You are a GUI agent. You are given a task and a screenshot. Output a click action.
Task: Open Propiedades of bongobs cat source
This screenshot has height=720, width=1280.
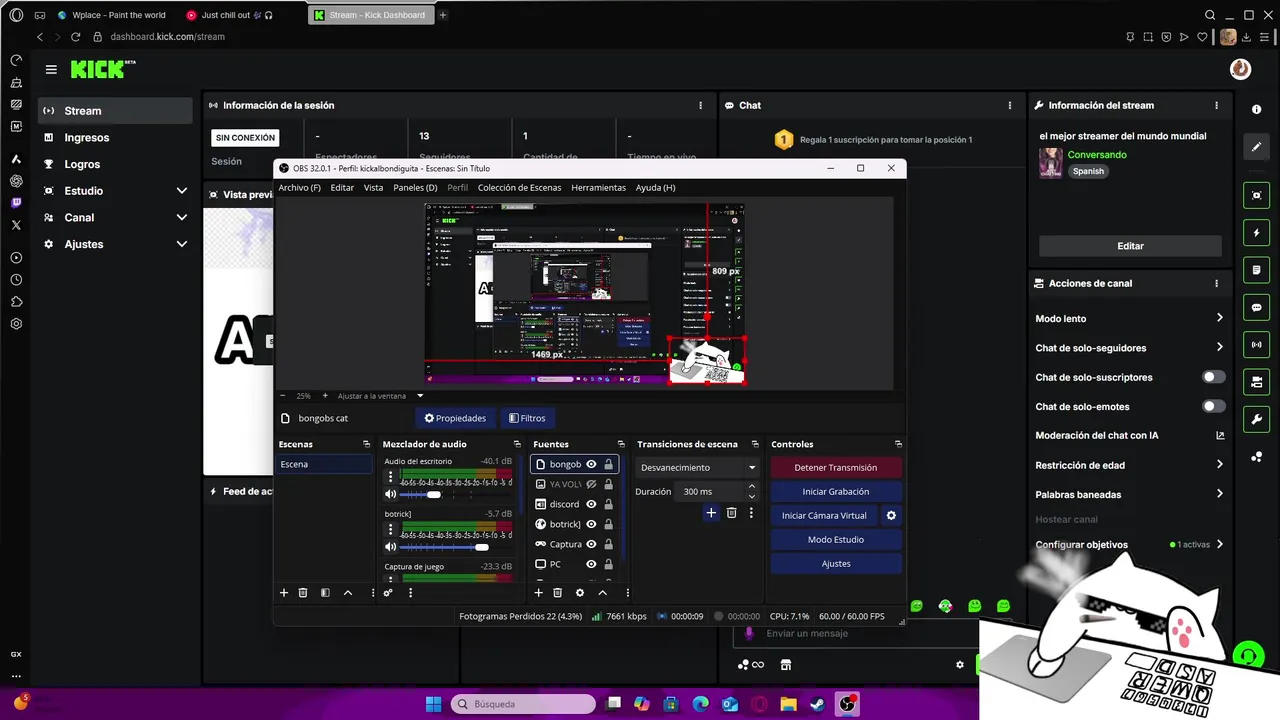click(x=455, y=418)
